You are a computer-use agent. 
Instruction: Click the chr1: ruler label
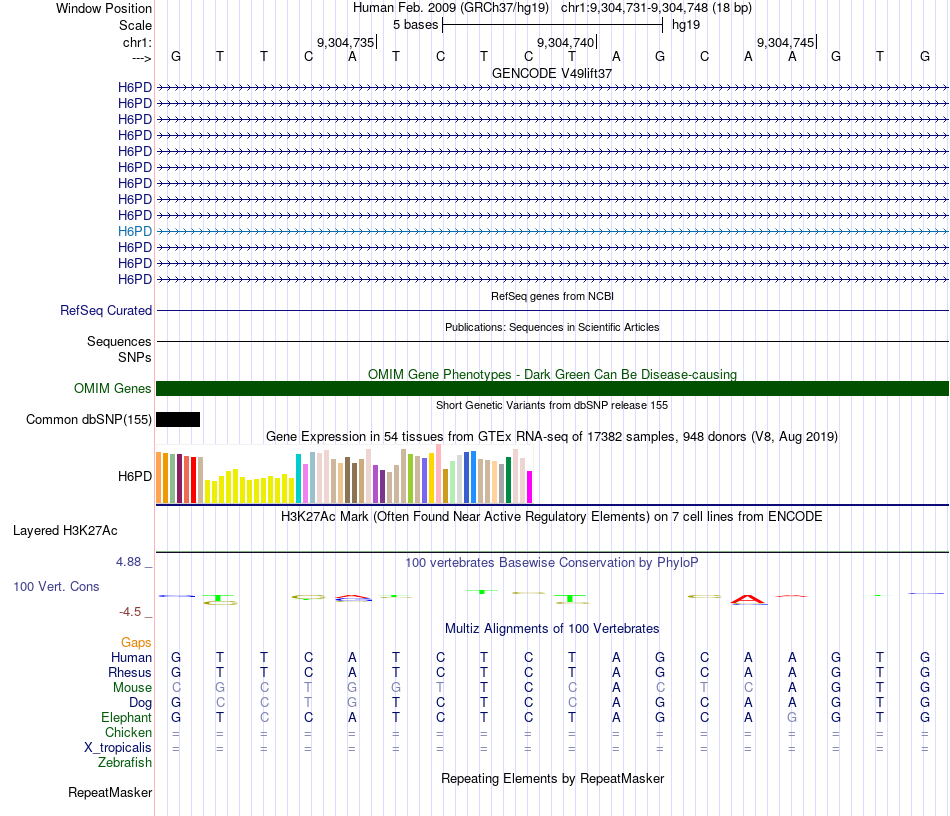point(137,42)
